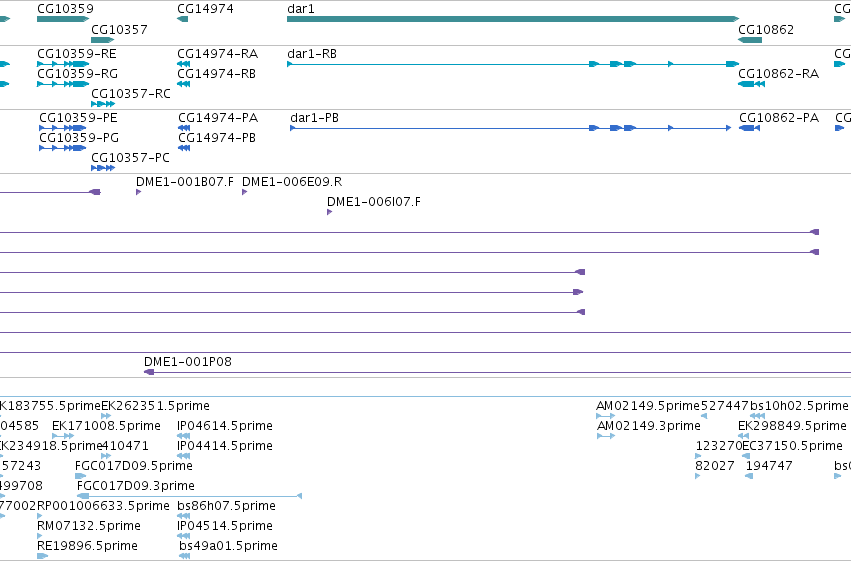The width and height of the screenshot is (851, 561).
Task: Select the dar1 gene span bar
Action: point(513,19)
